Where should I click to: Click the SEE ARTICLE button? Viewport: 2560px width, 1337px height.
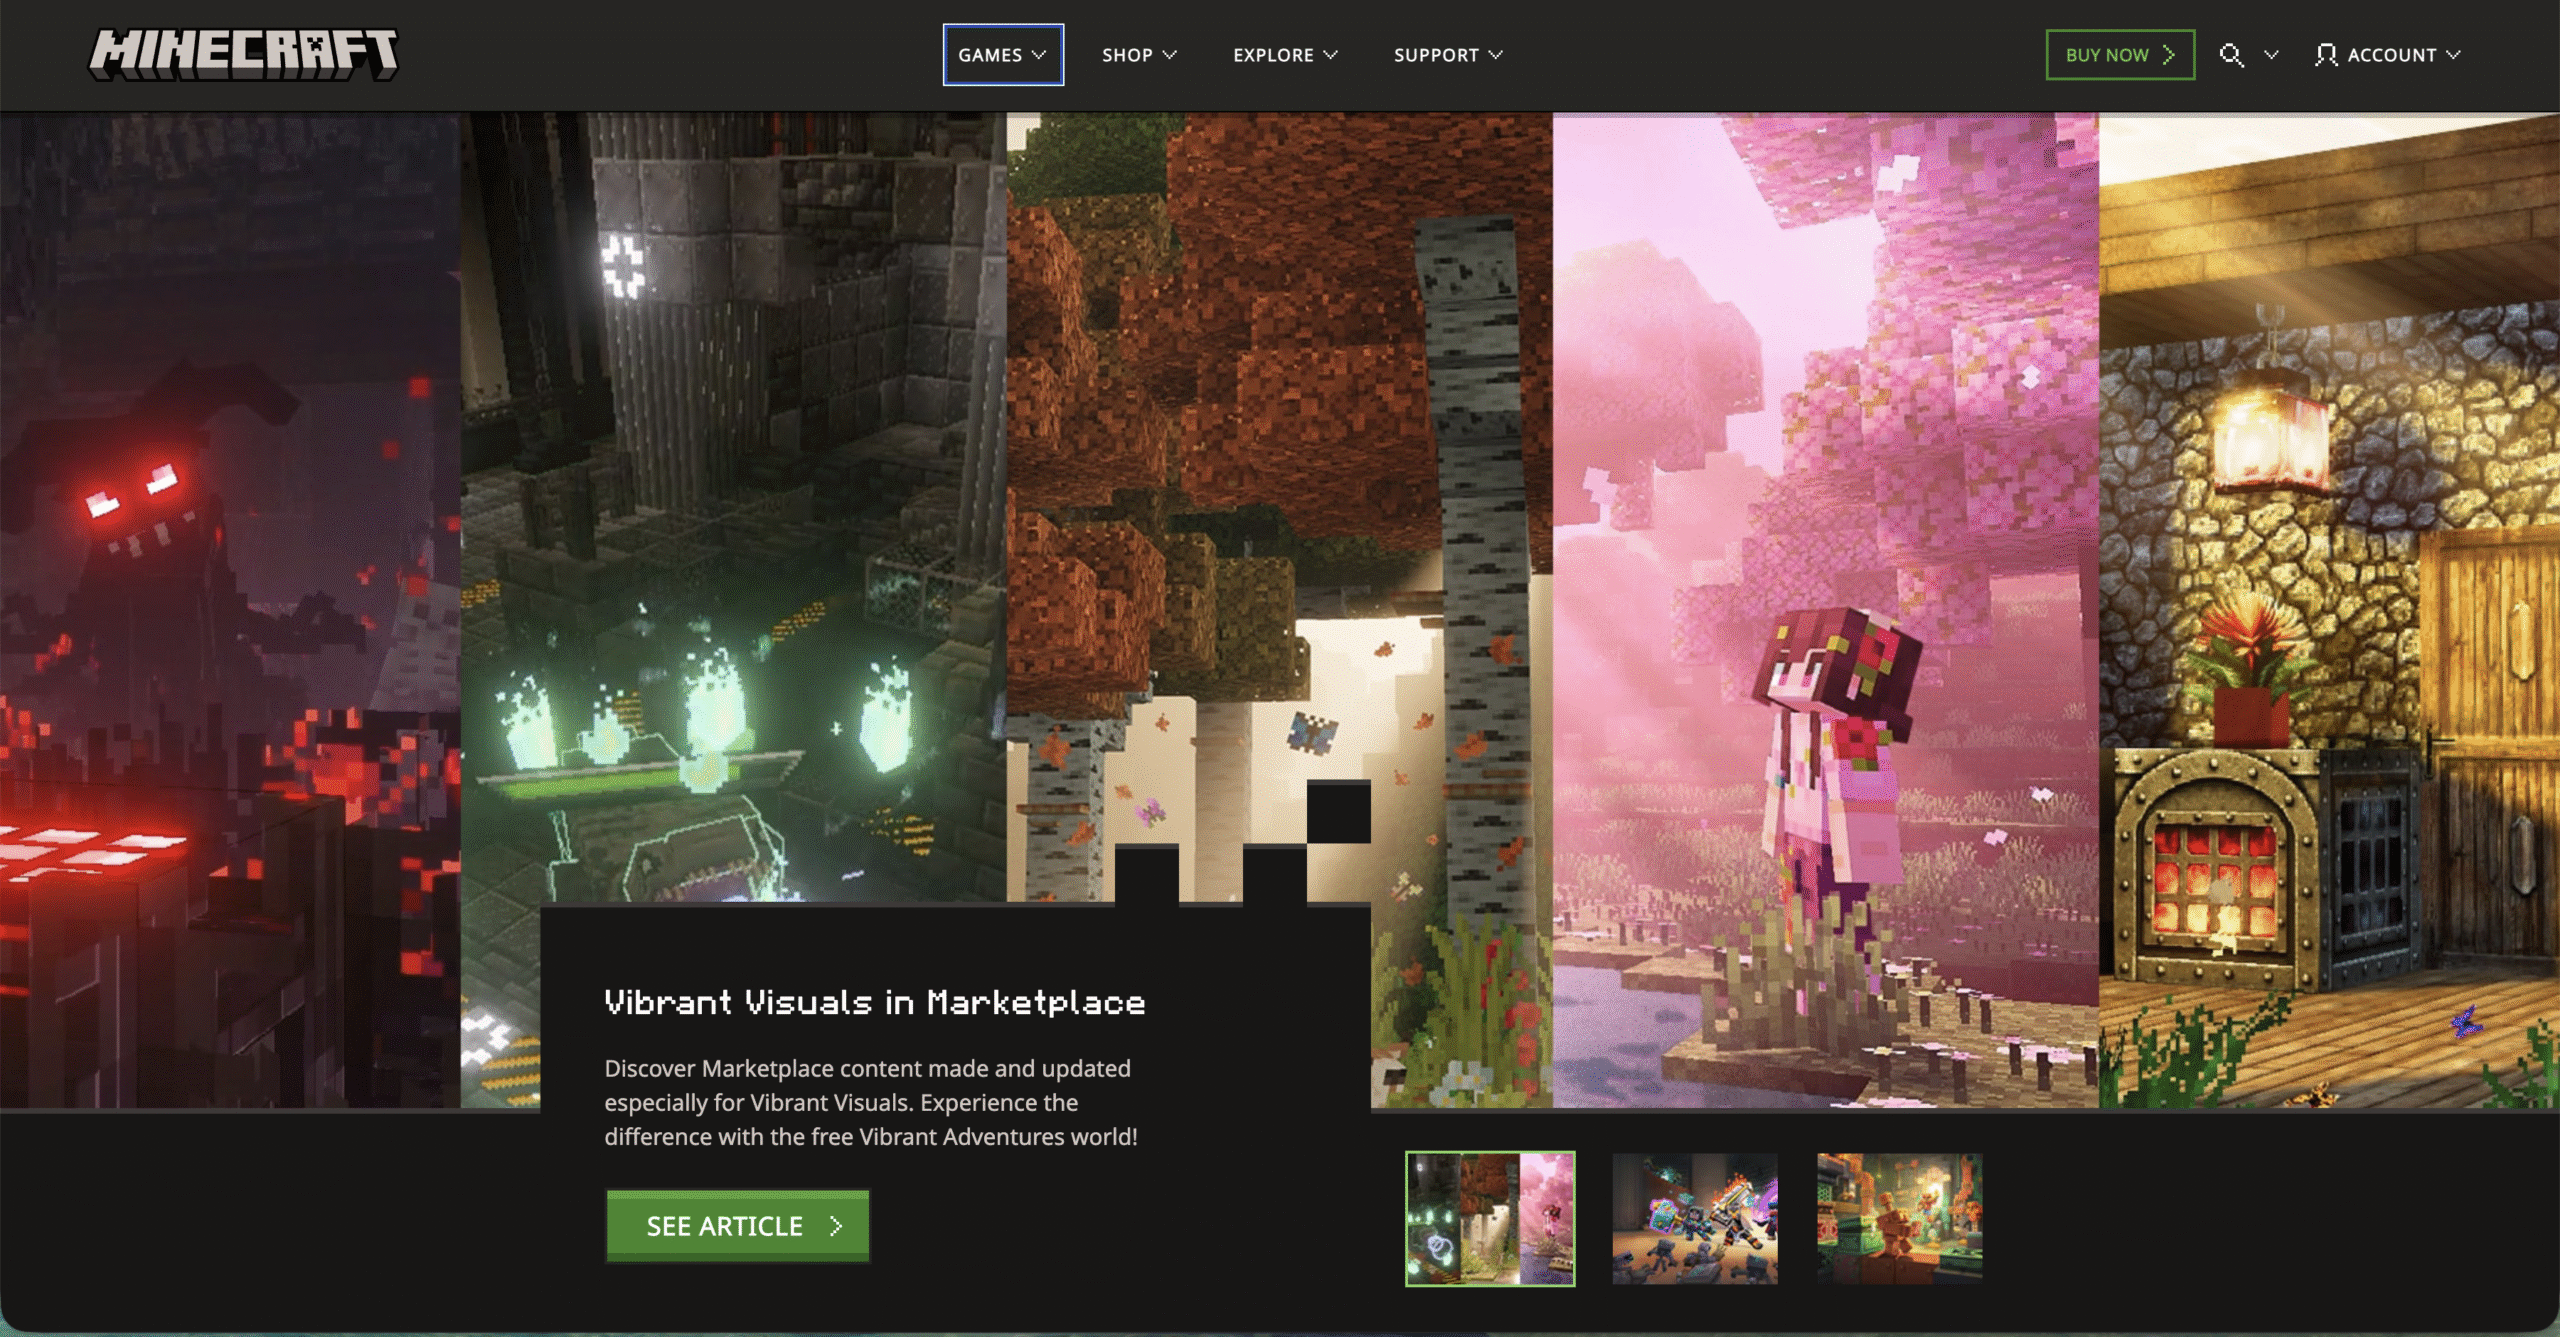[737, 1226]
